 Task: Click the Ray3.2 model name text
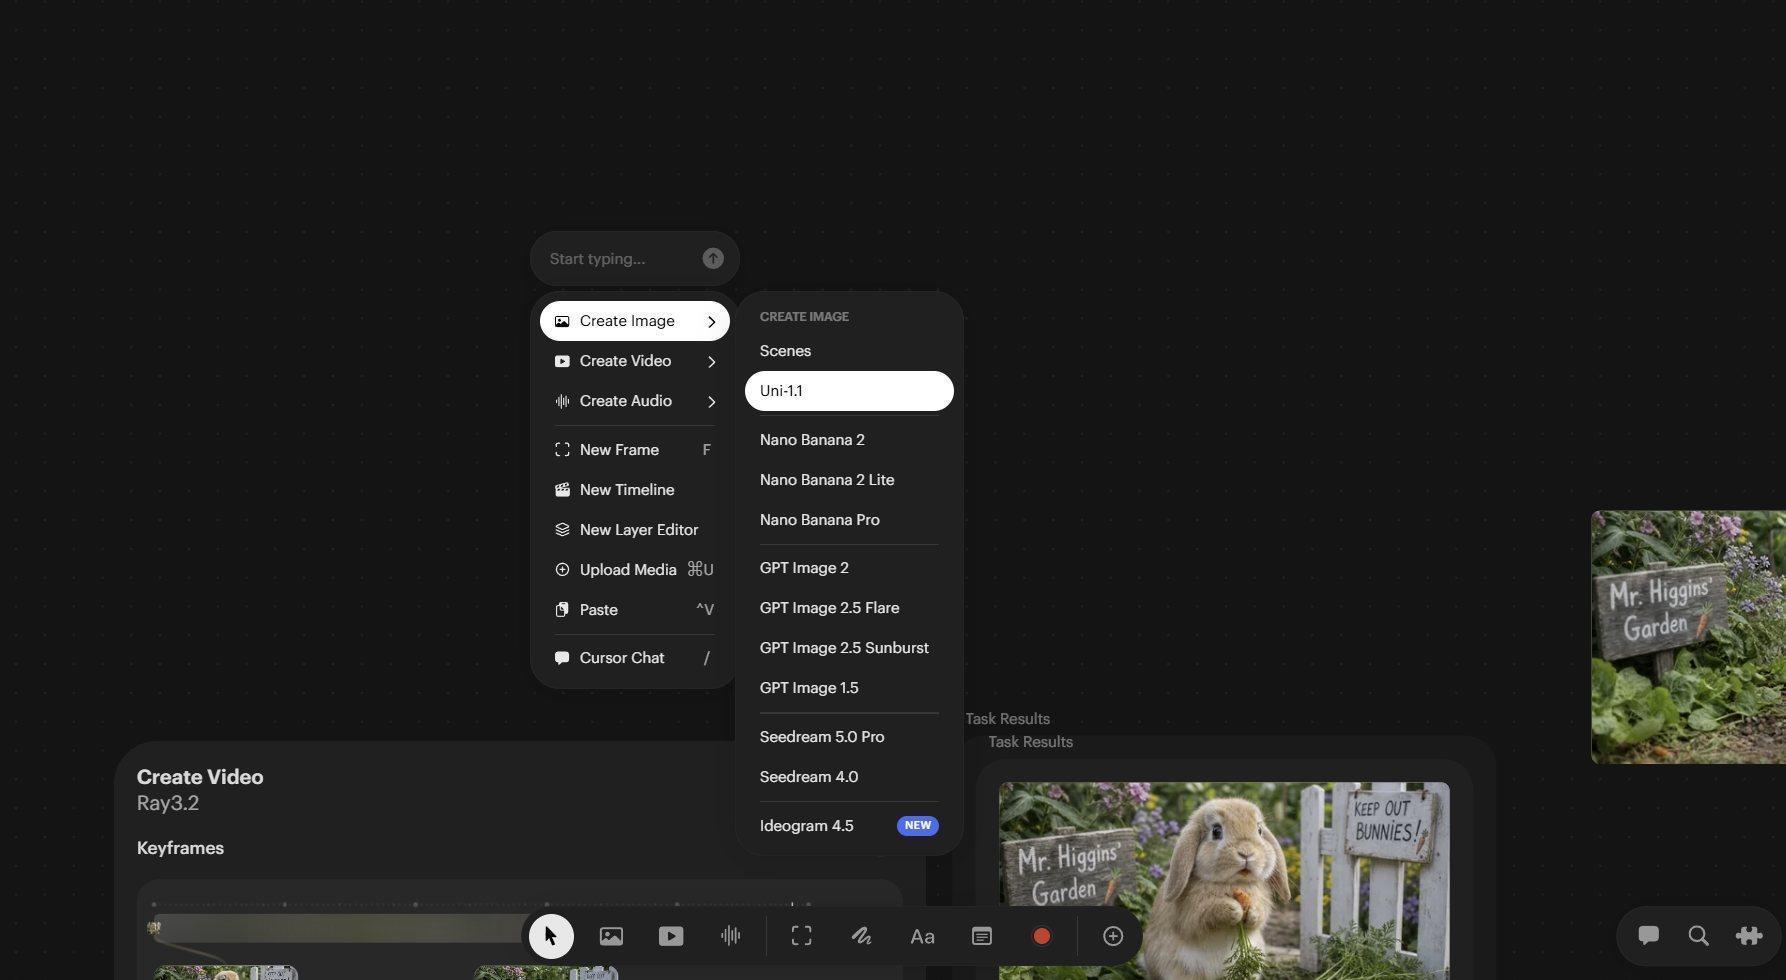pos(168,803)
